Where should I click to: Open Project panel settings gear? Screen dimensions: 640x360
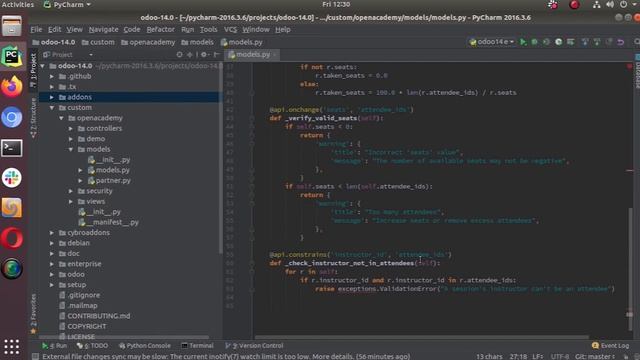tap(204, 55)
